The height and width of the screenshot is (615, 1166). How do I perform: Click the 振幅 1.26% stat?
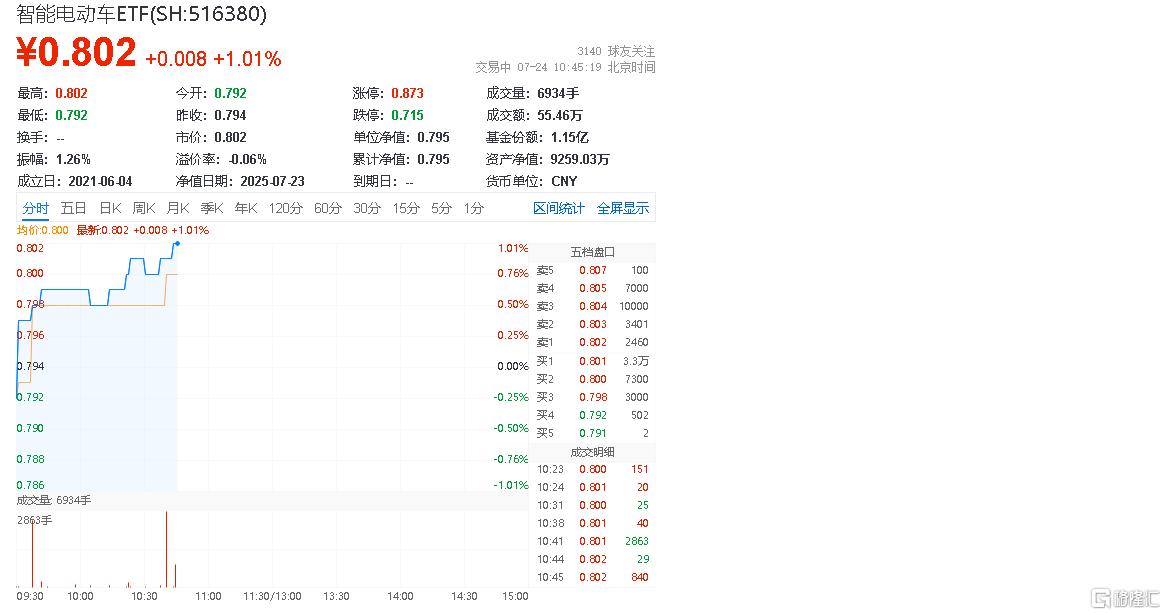tap(54, 159)
